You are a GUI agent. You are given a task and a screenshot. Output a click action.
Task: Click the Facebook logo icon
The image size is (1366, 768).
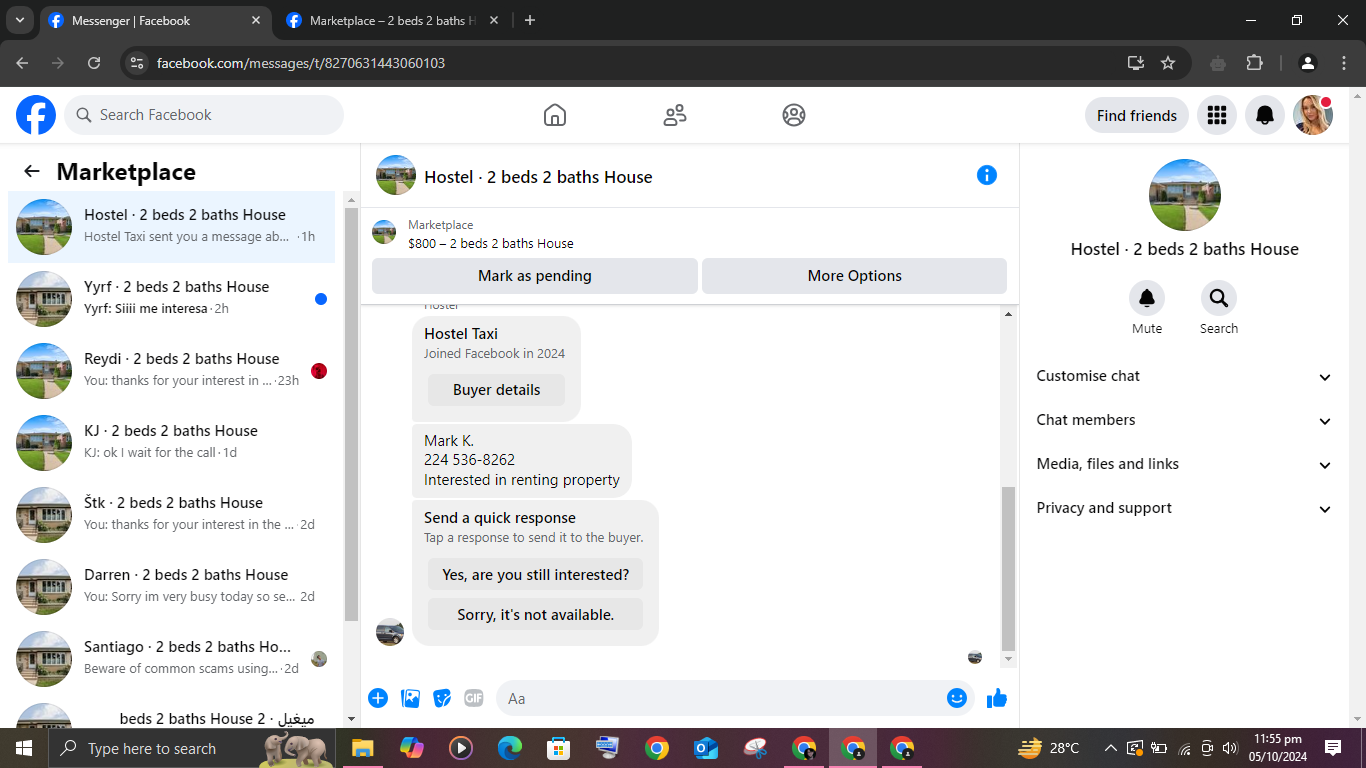pos(36,115)
